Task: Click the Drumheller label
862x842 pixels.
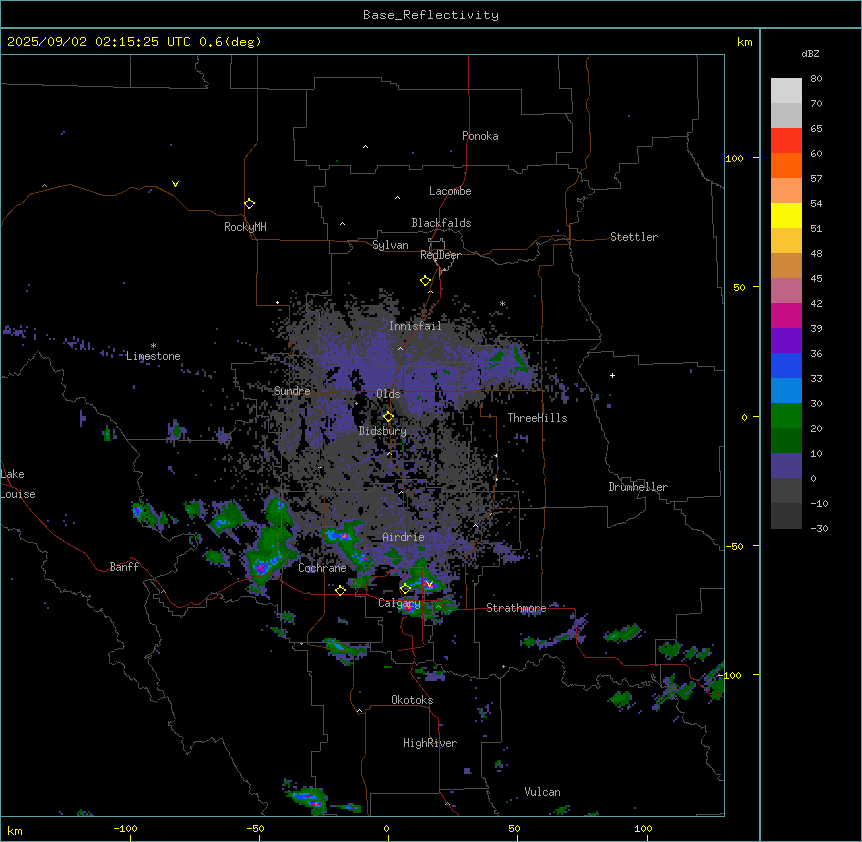Action: (x=638, y=487)
